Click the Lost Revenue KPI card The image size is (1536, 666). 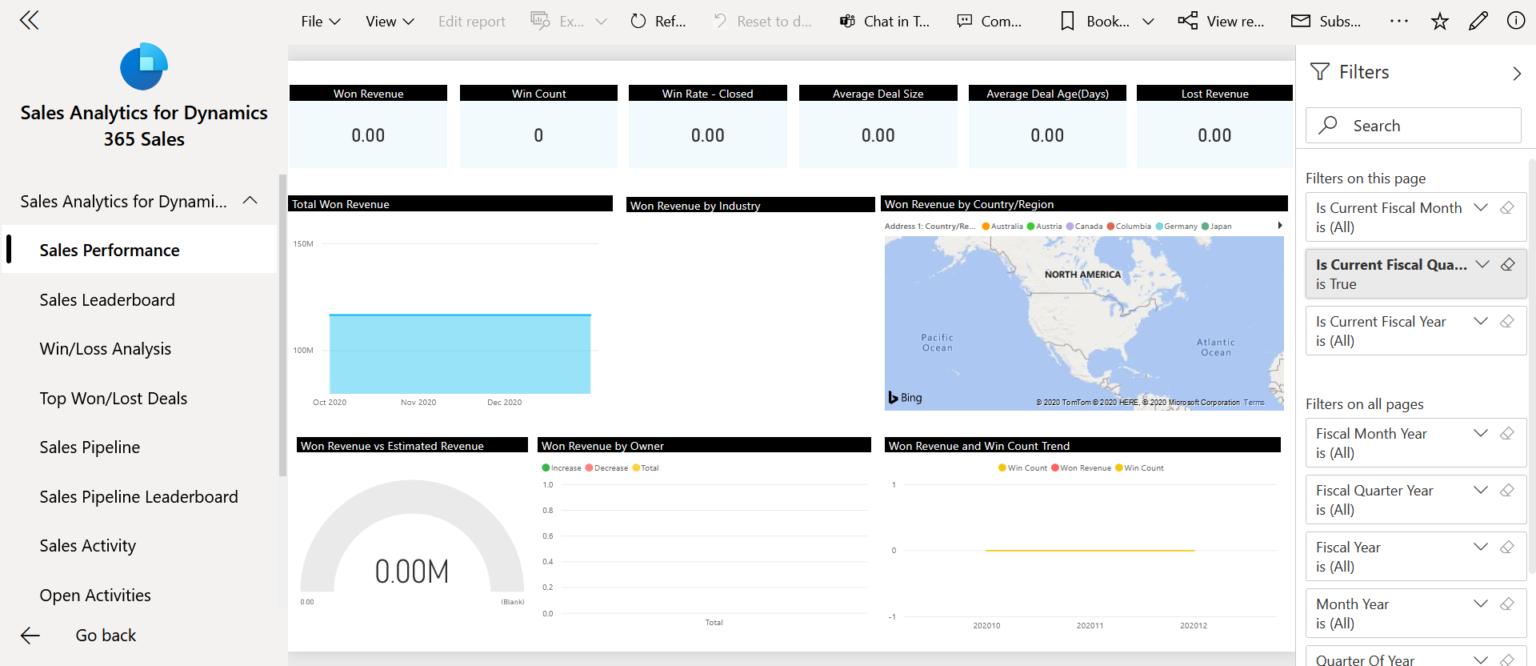pyautogui.click(x=1214, y=126)
